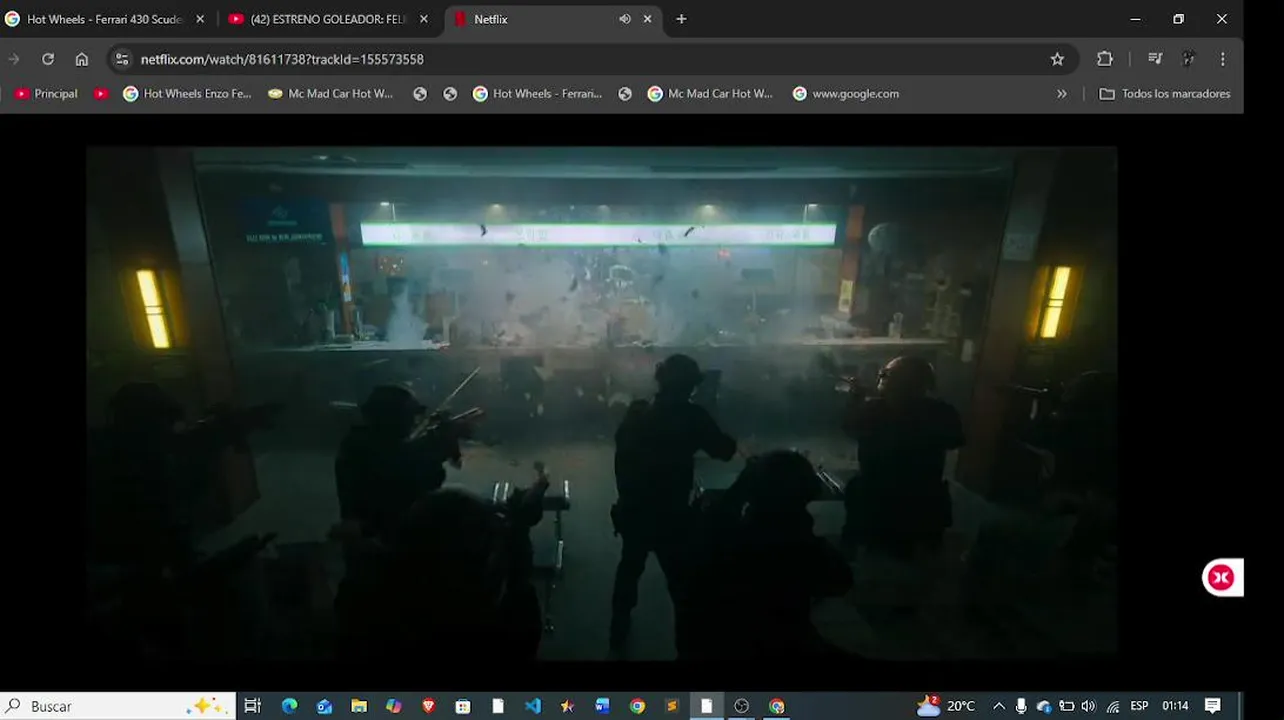This screenshot has width=1284, height=720.
Task: Open the Hot Wheels - Ferrari... bookmark
Action: tap(537, 93)
